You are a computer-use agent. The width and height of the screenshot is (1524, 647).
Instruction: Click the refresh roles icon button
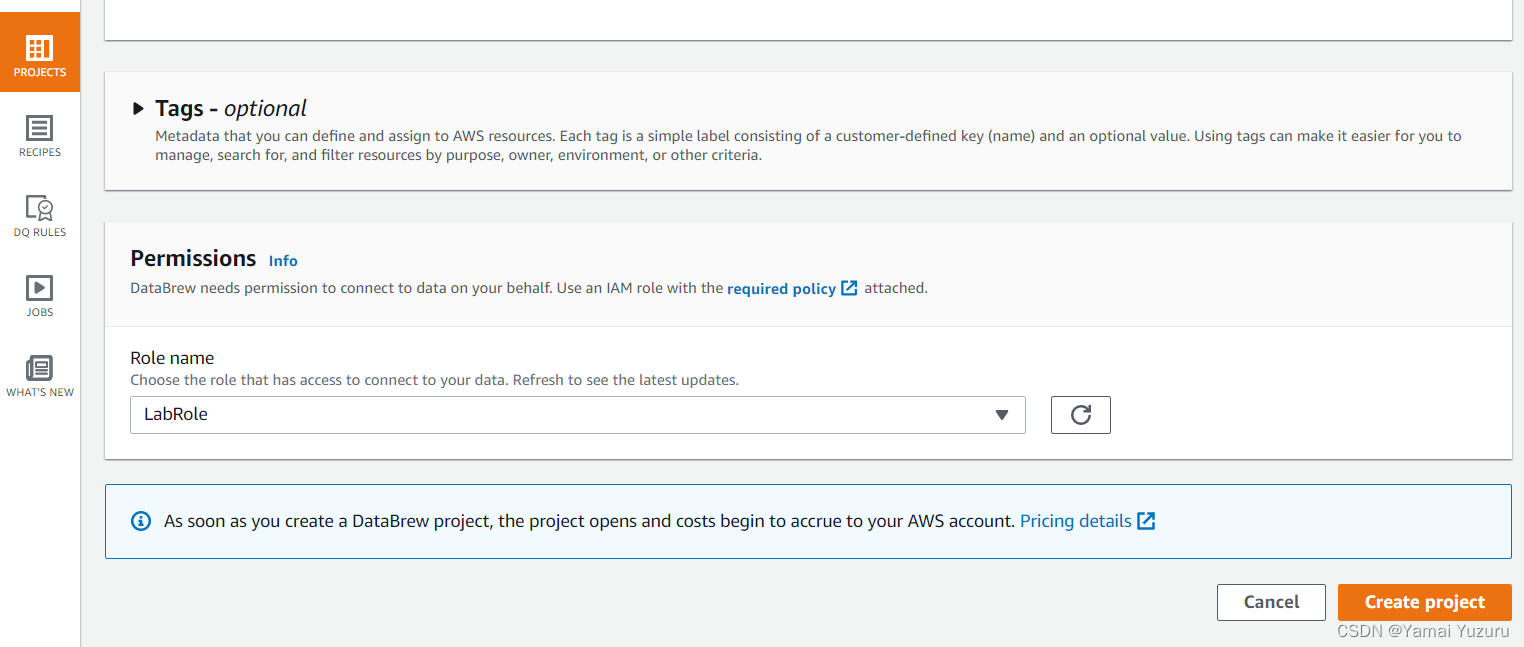1080,415
